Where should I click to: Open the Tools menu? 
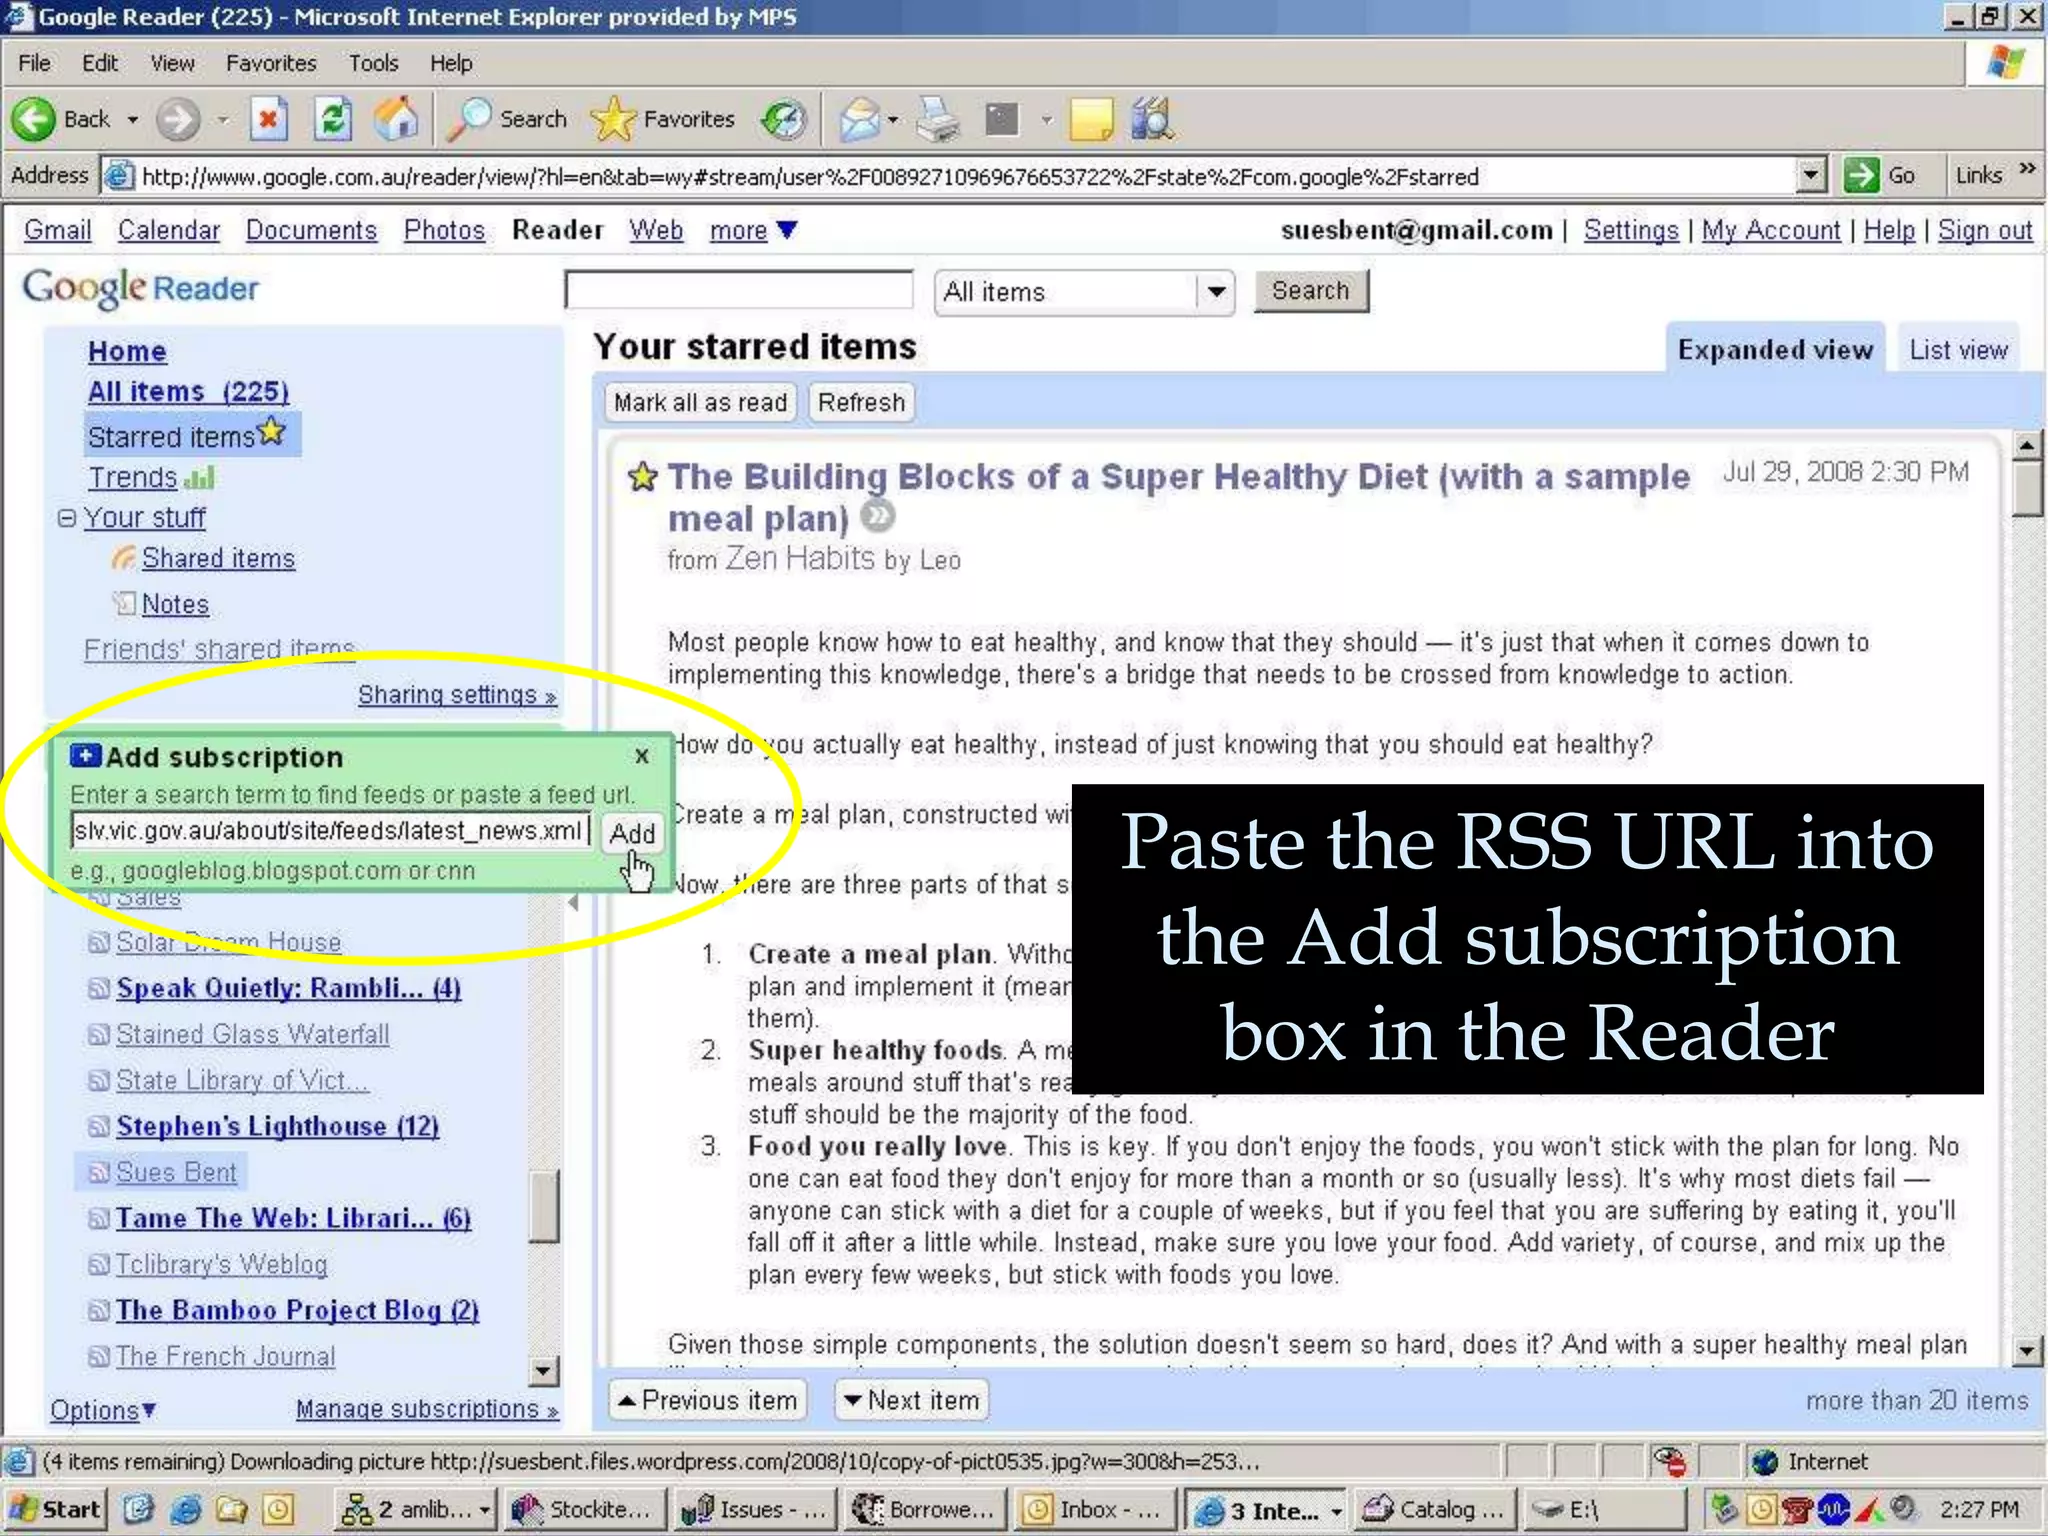(373, 63)
